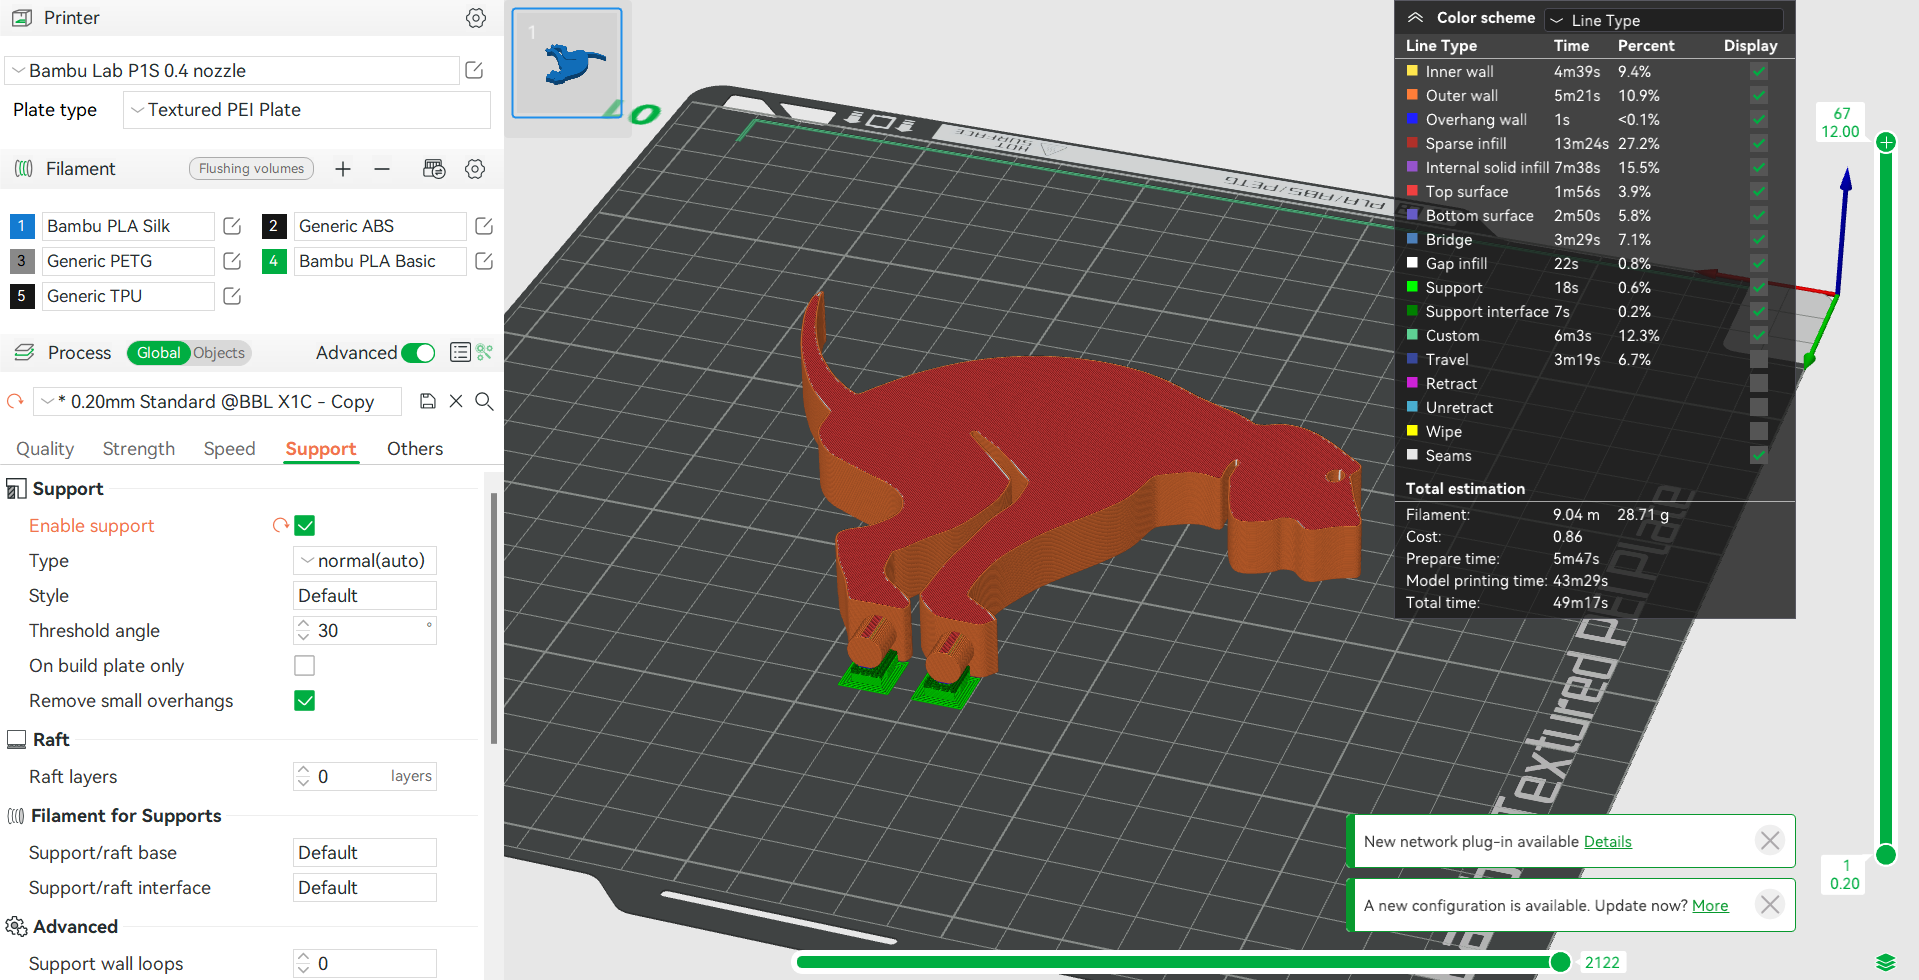Open the Color scheme Line Type dropdown
Viewport: 1919px width, 980px height.
coord(1664,20)
